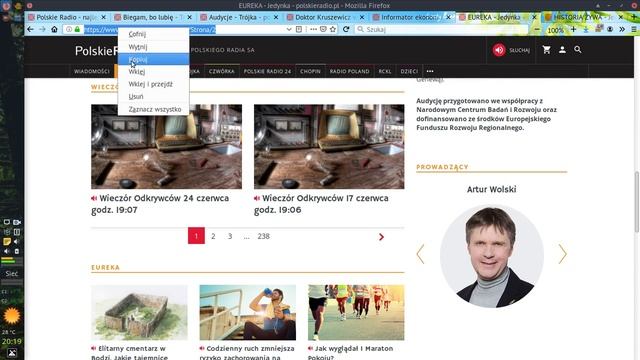
Task: Reset zoom via 100% indicator
Action: (555, 30)
